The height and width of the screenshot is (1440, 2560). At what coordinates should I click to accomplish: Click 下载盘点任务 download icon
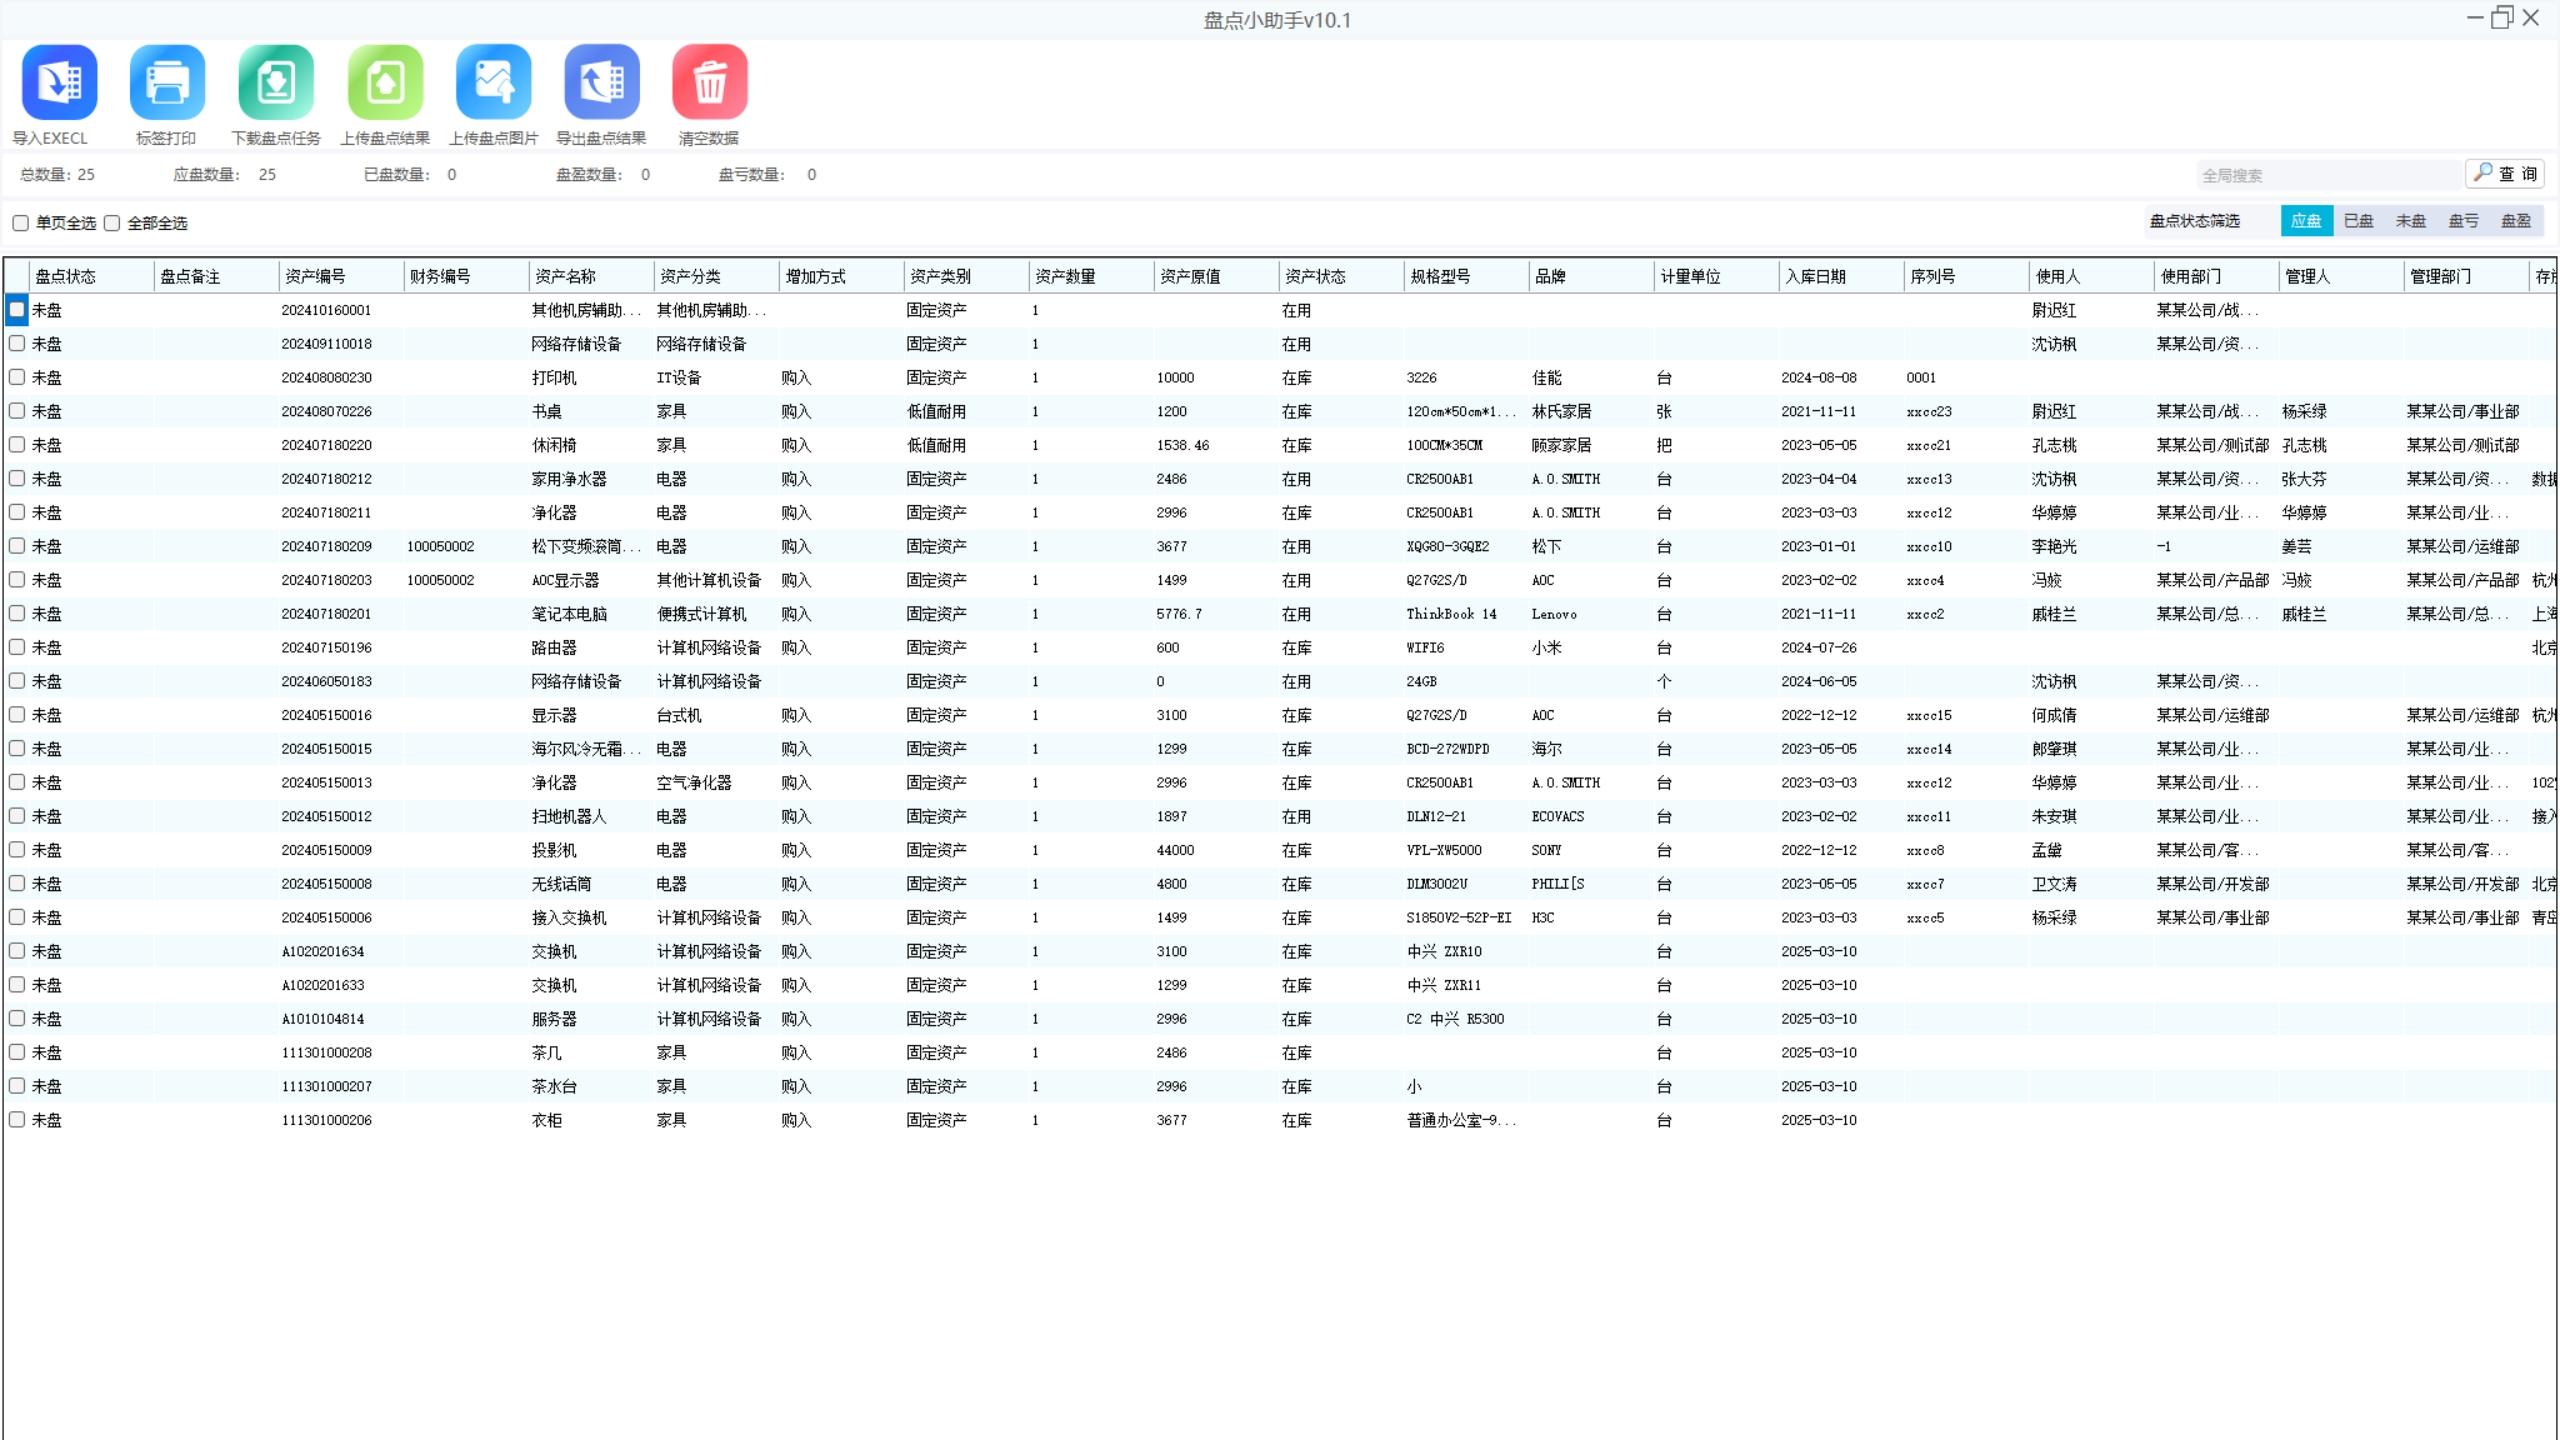(276, 82)
